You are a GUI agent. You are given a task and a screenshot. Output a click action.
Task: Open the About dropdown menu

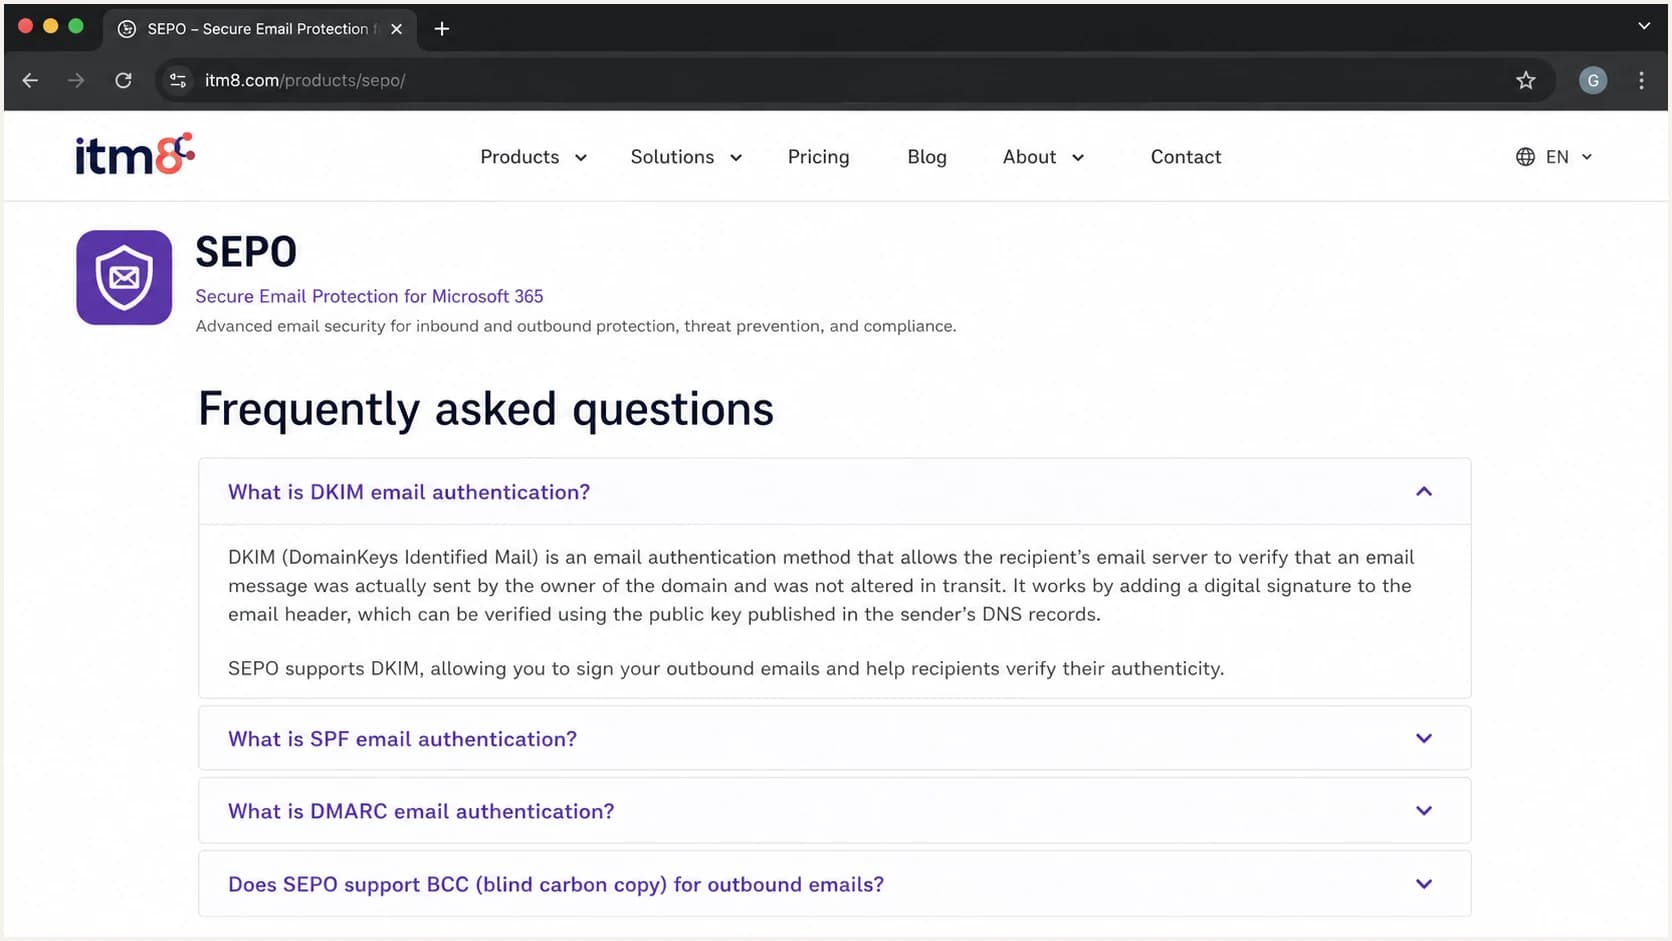1043,157
